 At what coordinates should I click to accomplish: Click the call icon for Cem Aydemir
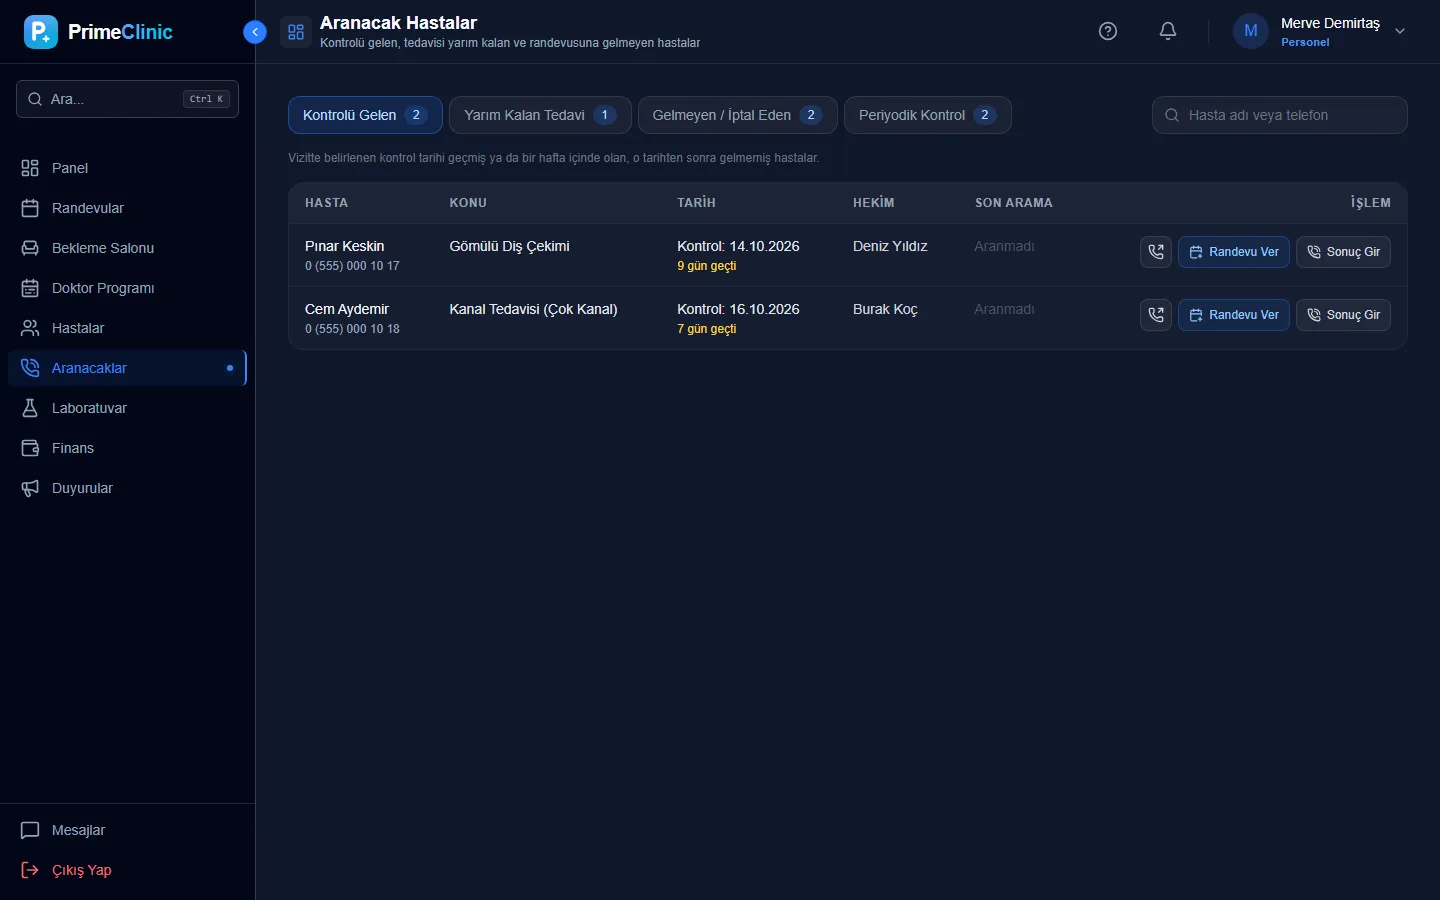[1156, 315]
